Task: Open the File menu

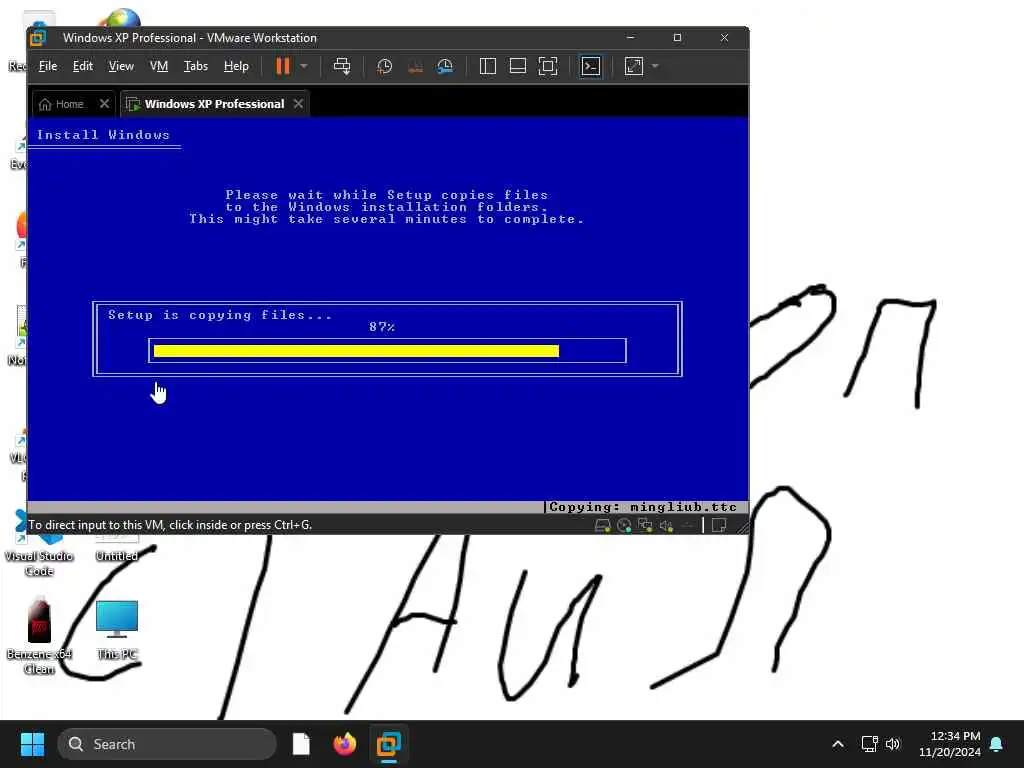Action: coord(48,66)
